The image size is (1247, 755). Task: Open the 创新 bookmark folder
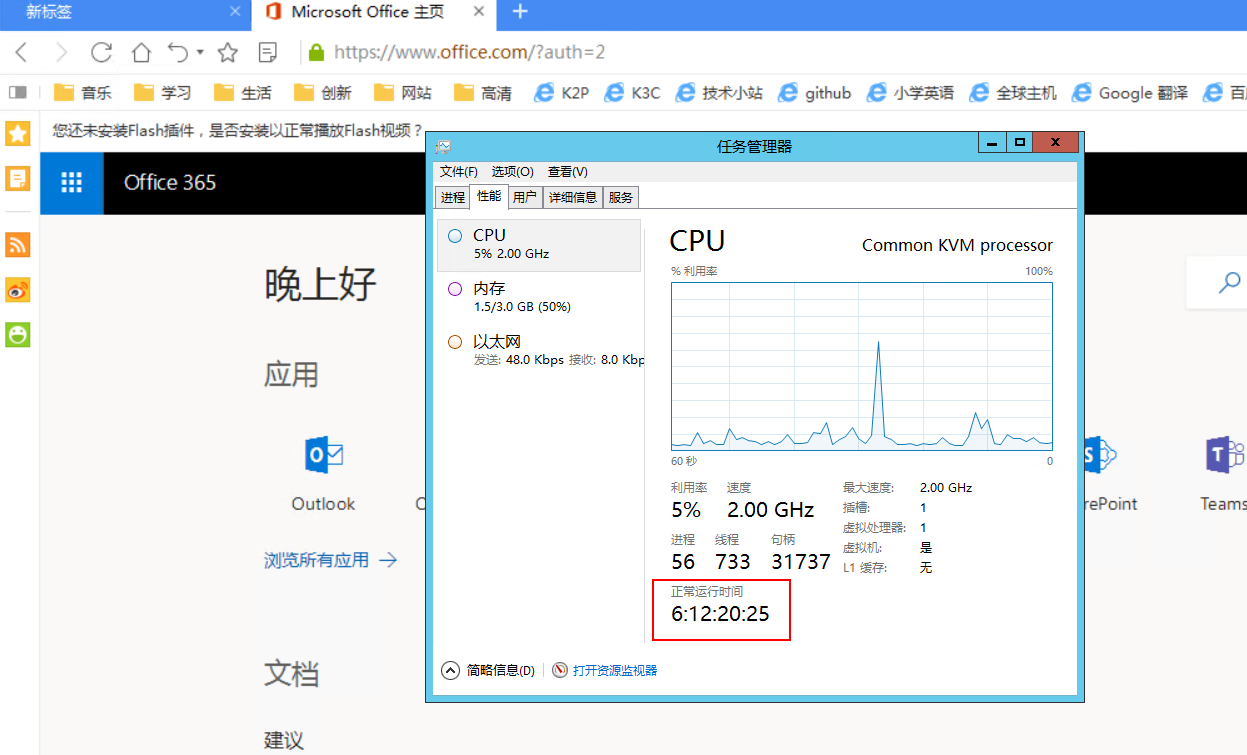[323, 93]
